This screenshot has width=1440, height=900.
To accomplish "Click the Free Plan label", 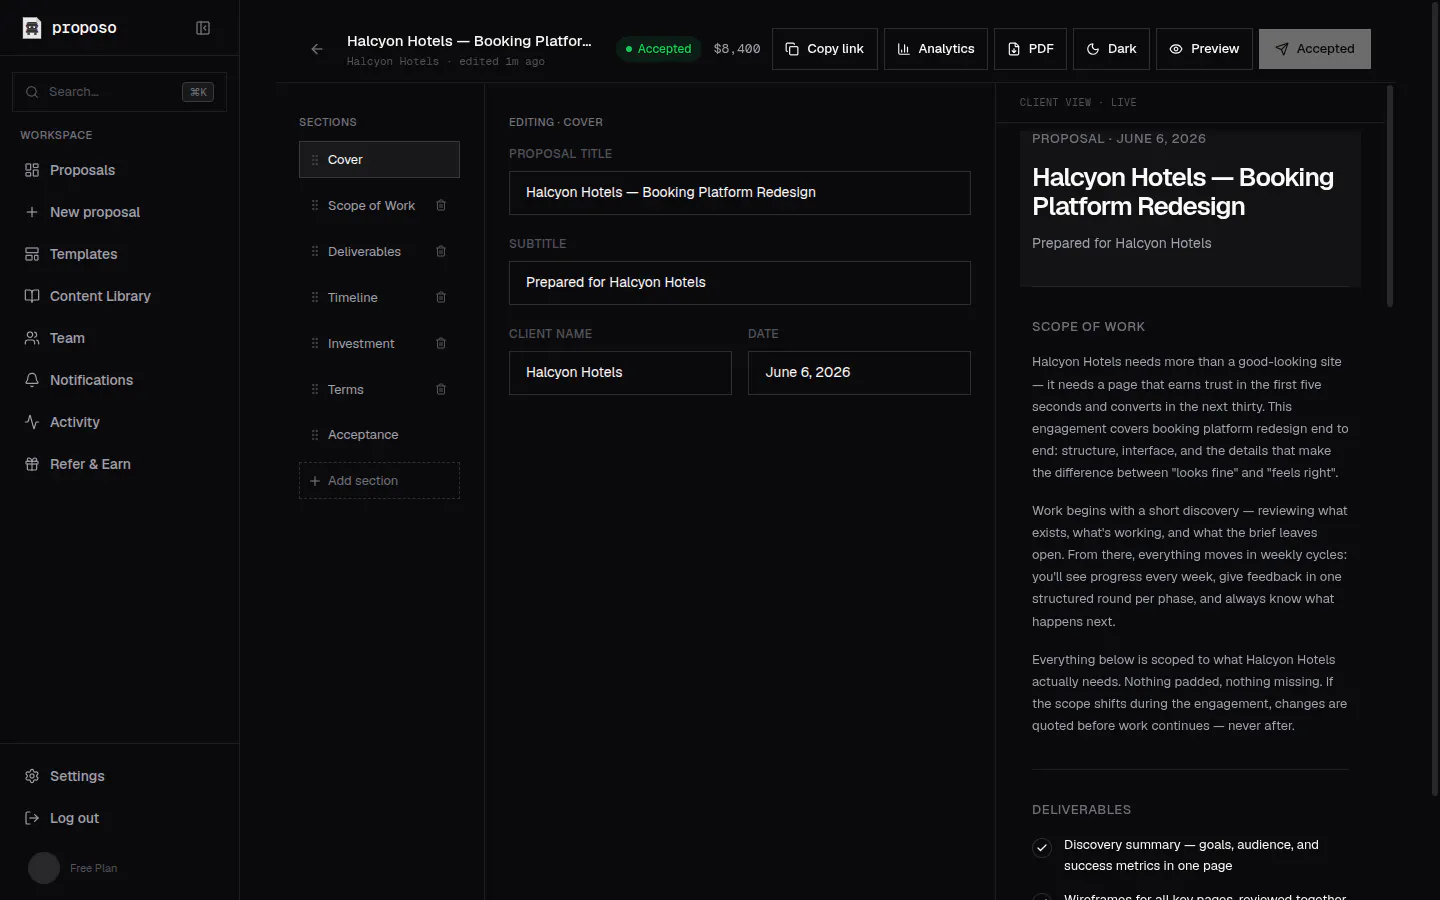I will tap(94, 868).
